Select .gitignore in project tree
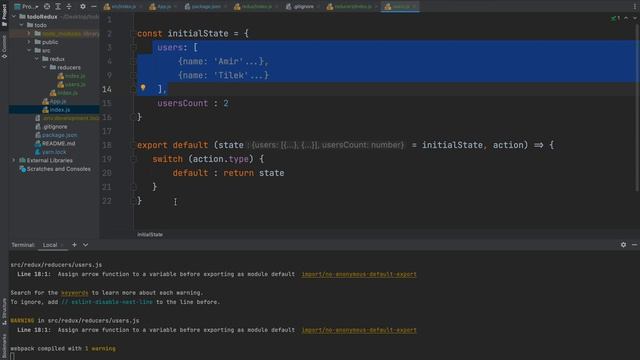 point(55,127)
